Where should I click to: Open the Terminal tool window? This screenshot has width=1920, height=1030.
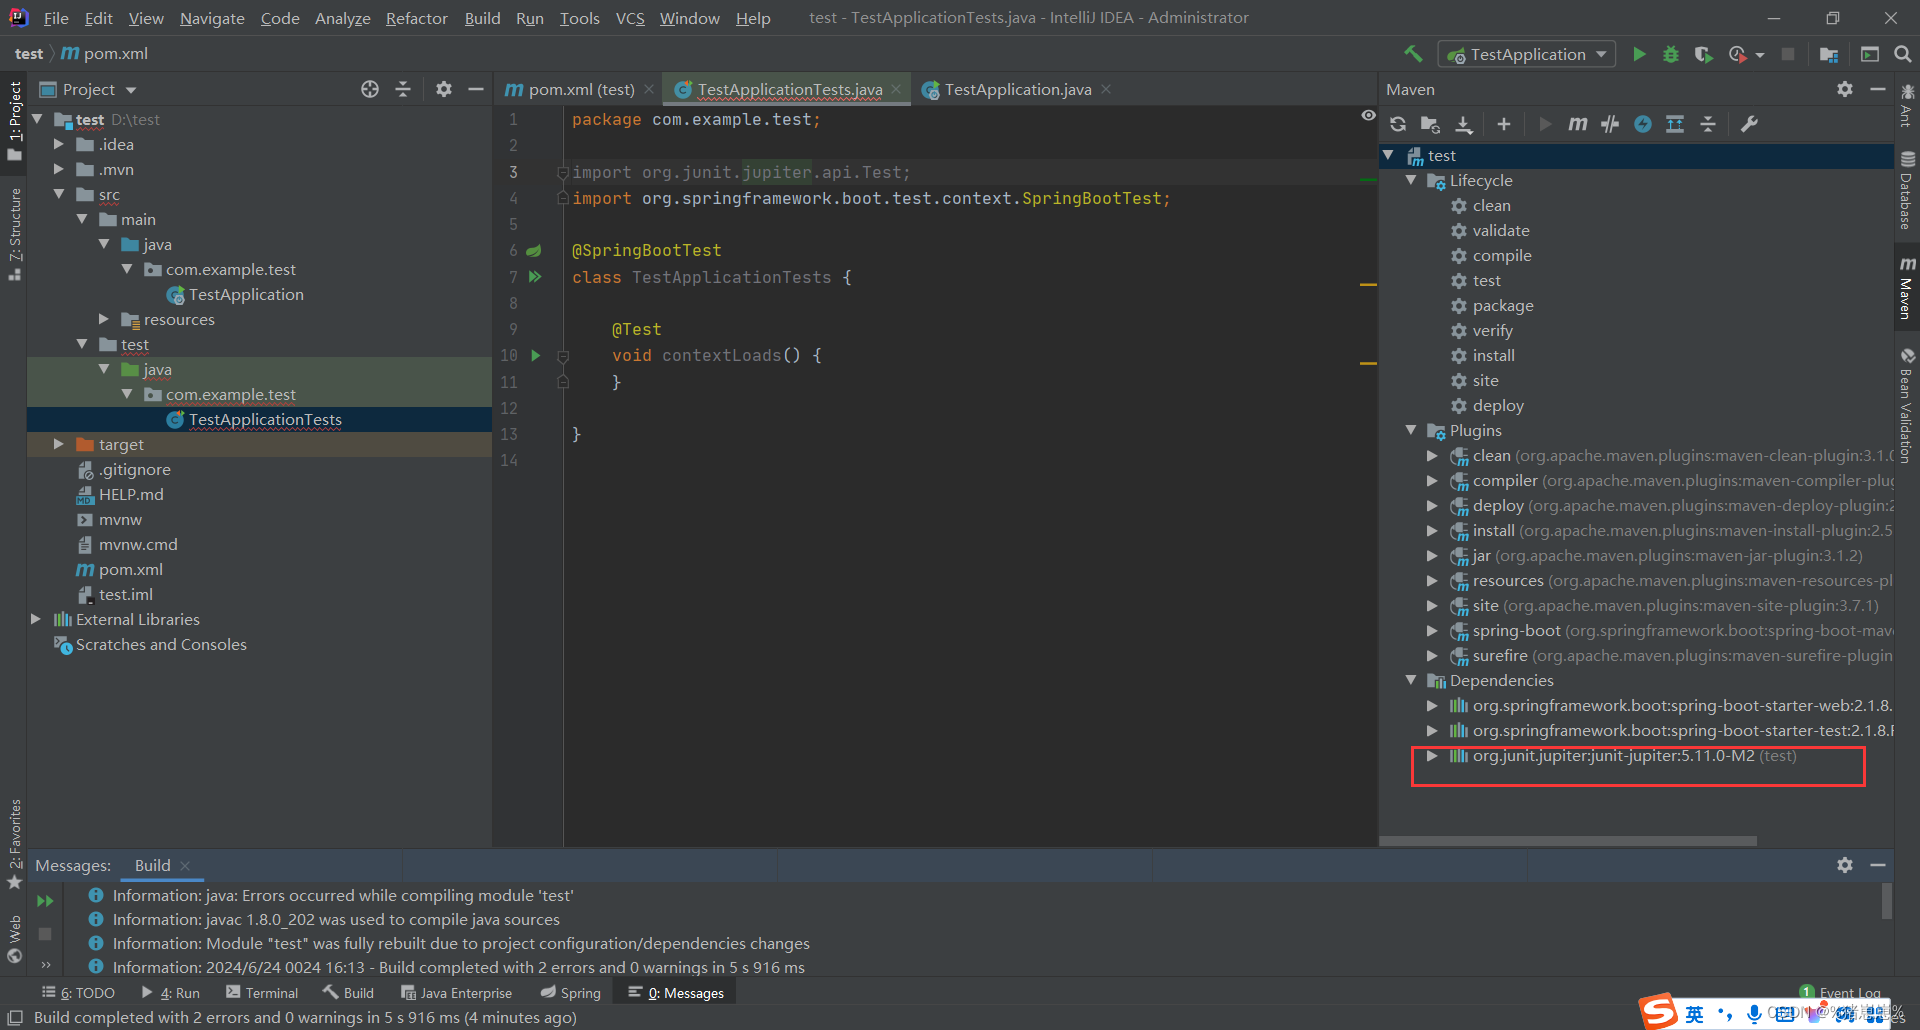coord(262,993)
